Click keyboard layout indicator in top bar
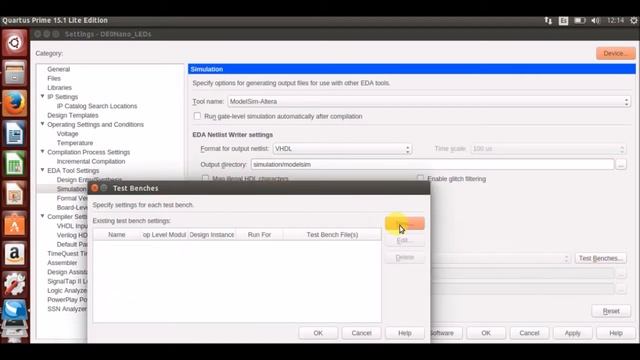 click(563, 20)
